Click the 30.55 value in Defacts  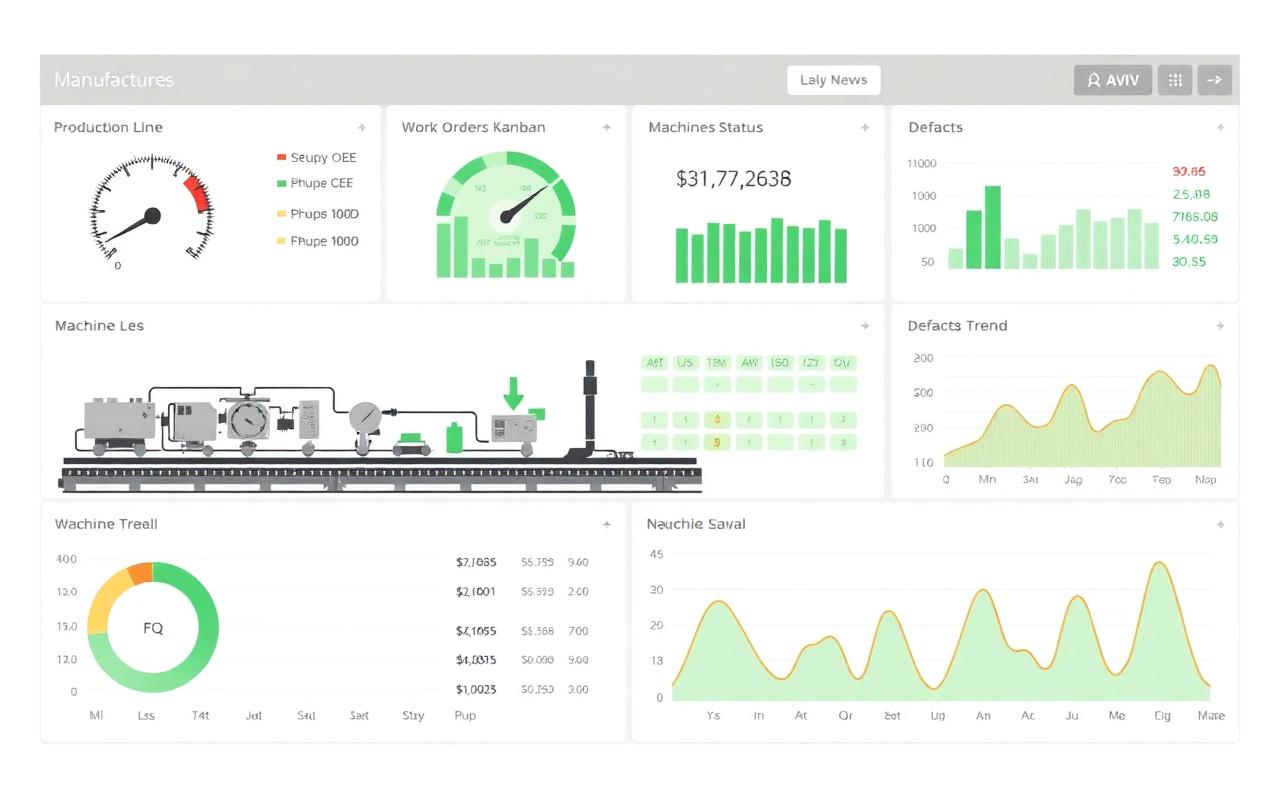1189,262
